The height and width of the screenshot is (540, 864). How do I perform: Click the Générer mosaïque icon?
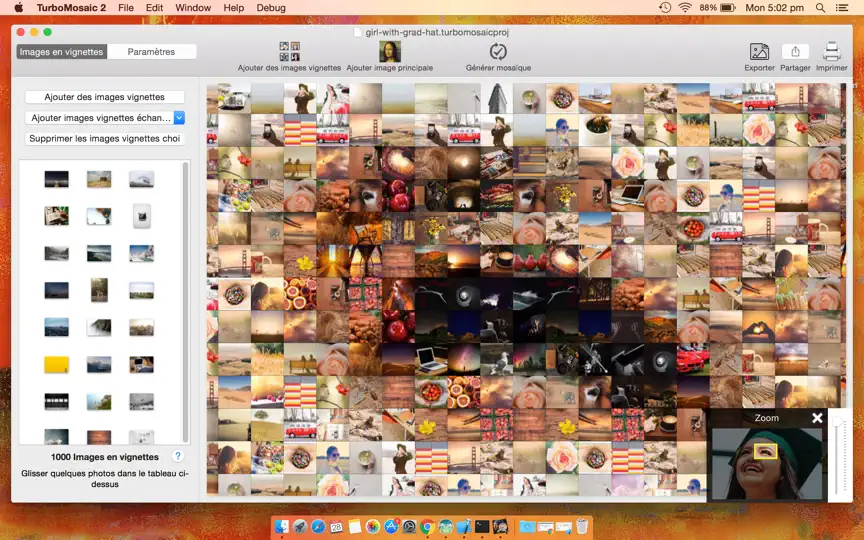tap(498, 52)
